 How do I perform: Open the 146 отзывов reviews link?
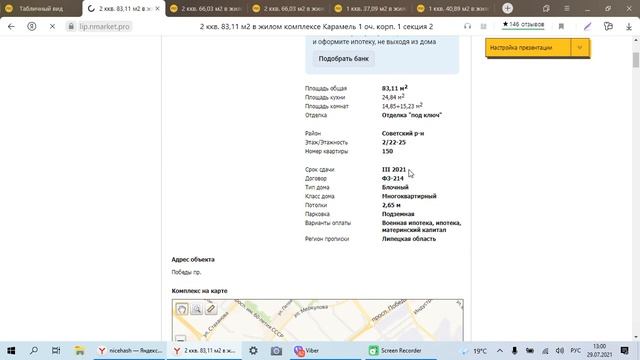(x=523, y=24)
